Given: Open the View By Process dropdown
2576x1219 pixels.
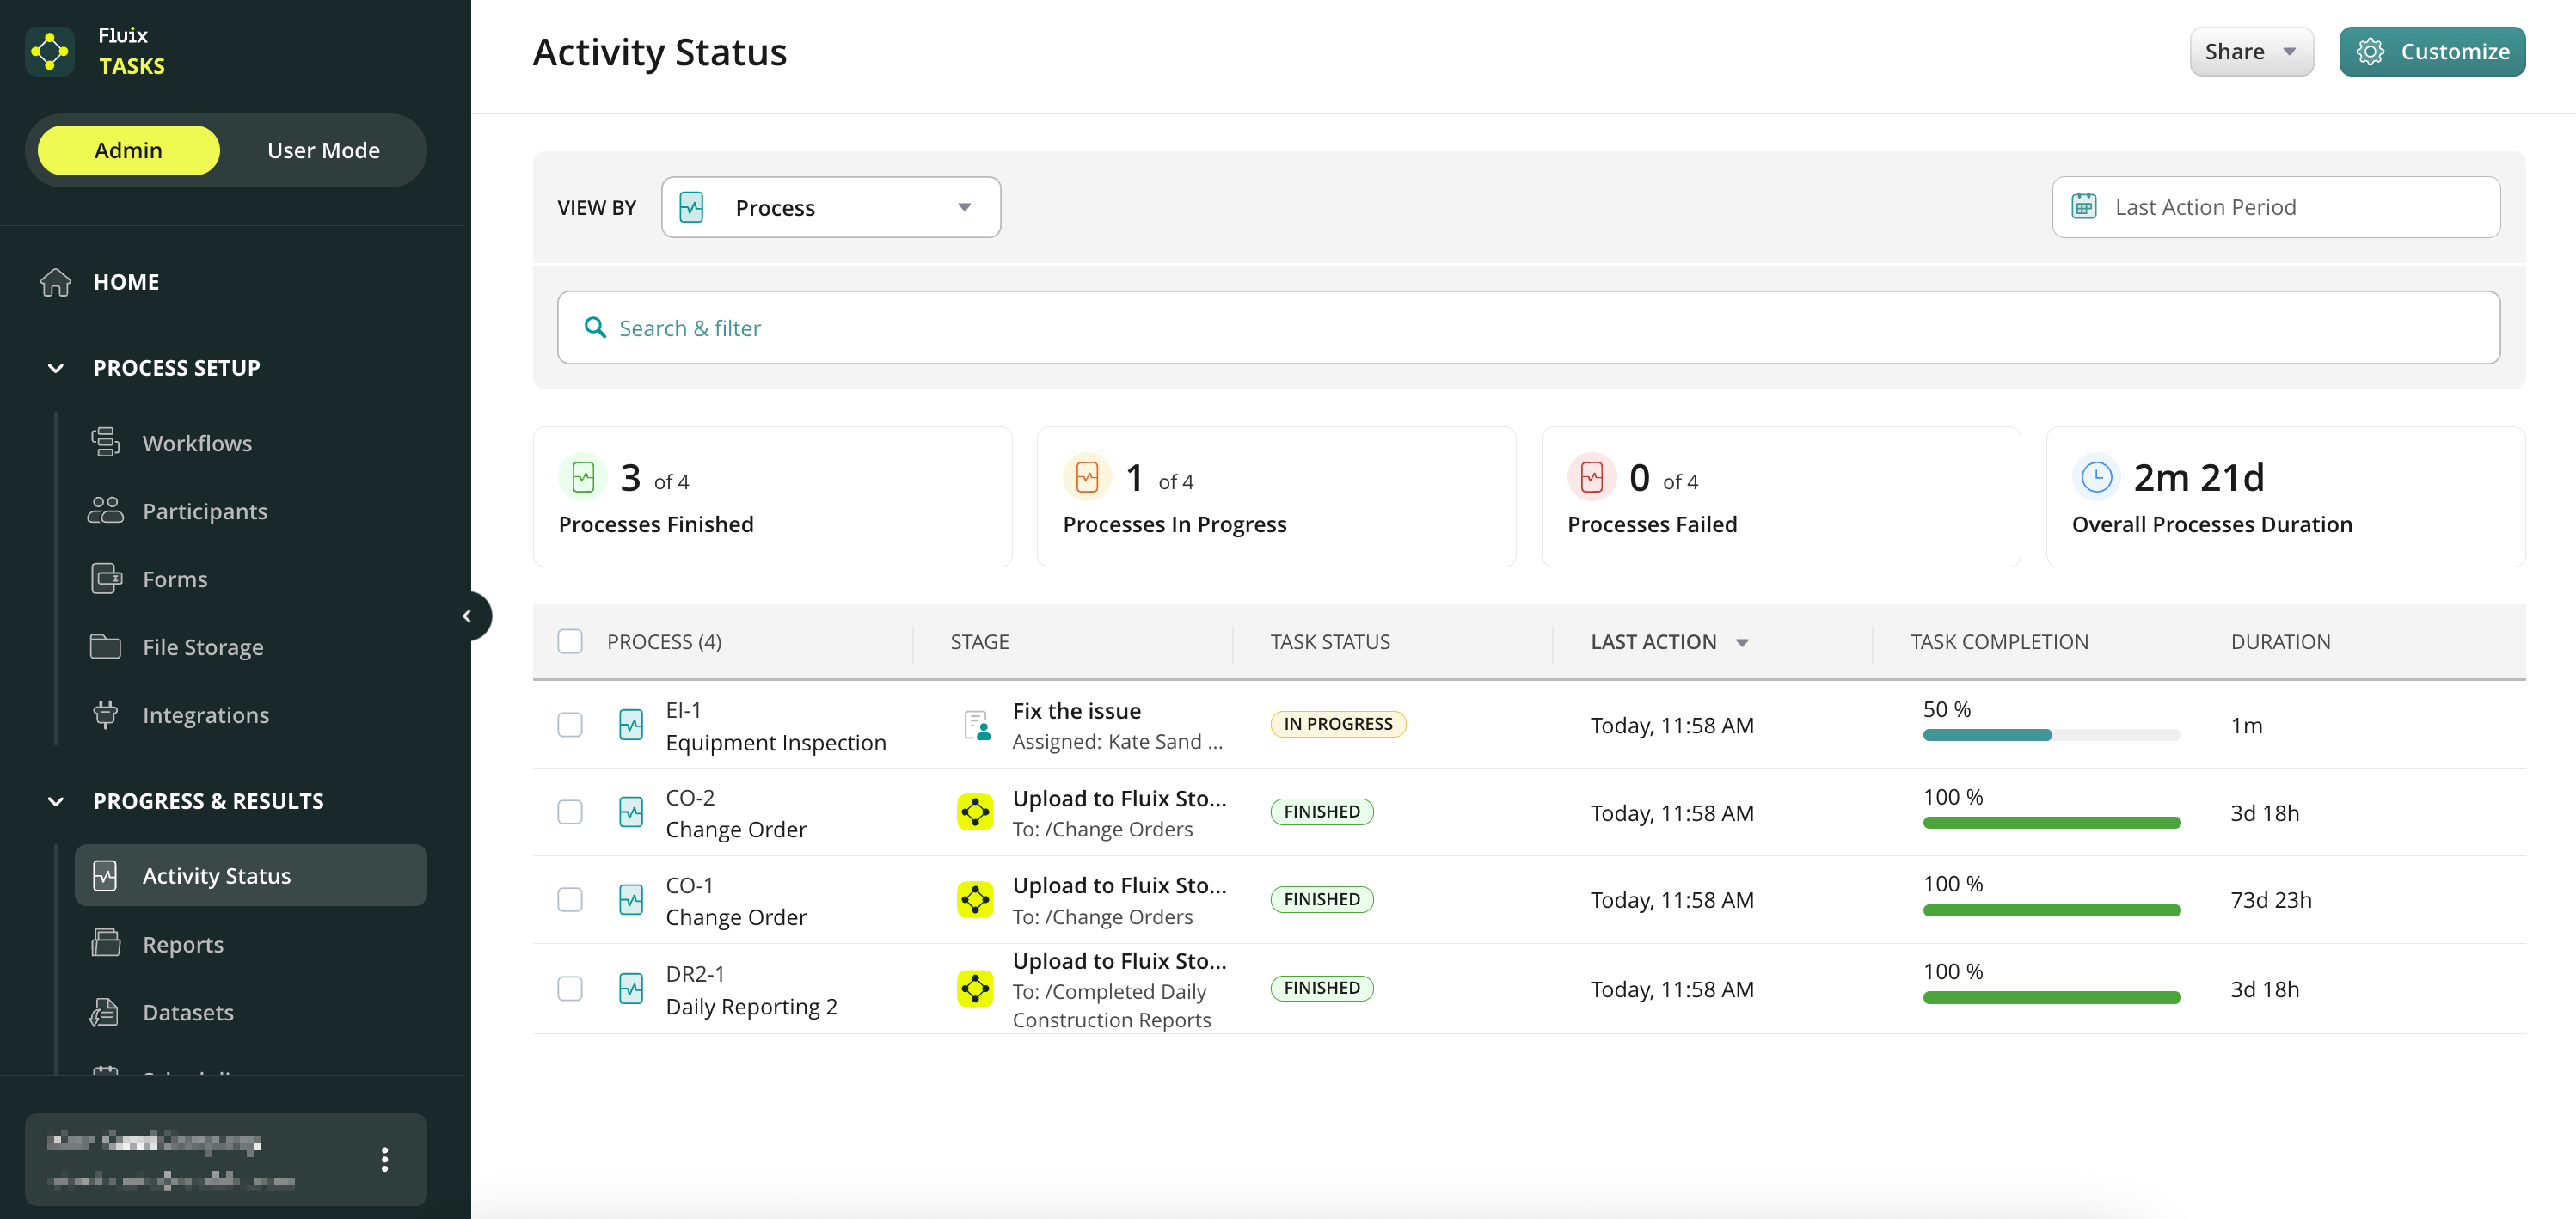Looking at the screenshot, I should click(x=830, y=207).
